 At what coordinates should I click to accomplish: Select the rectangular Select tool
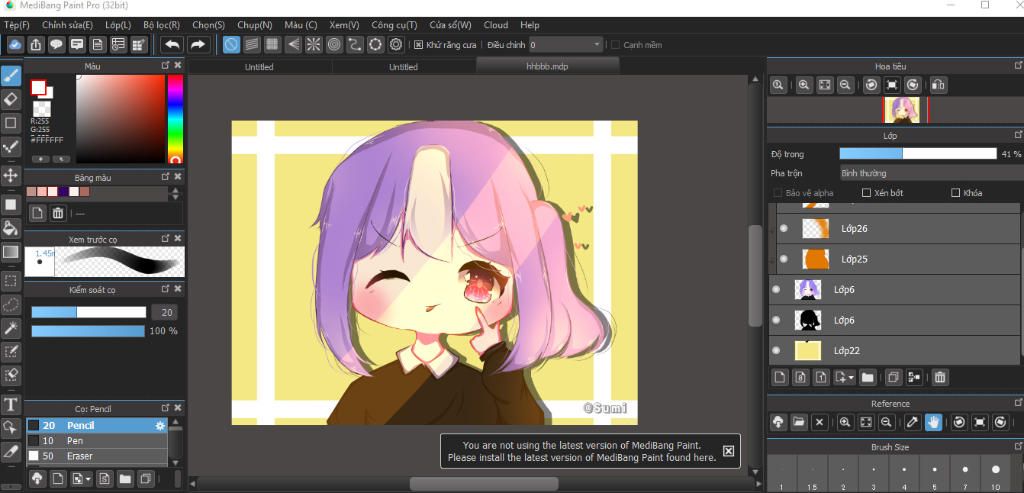(x=10, y=281)
